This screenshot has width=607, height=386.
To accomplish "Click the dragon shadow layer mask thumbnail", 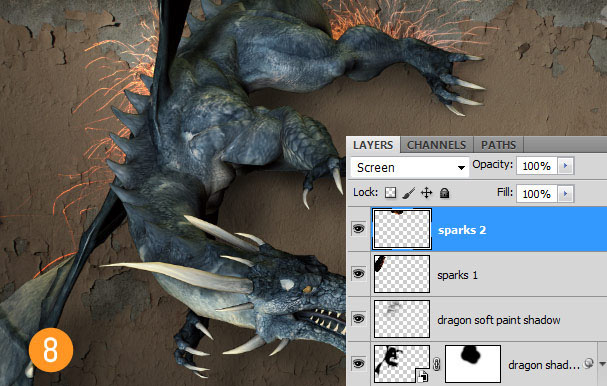I will coord(473,364).
